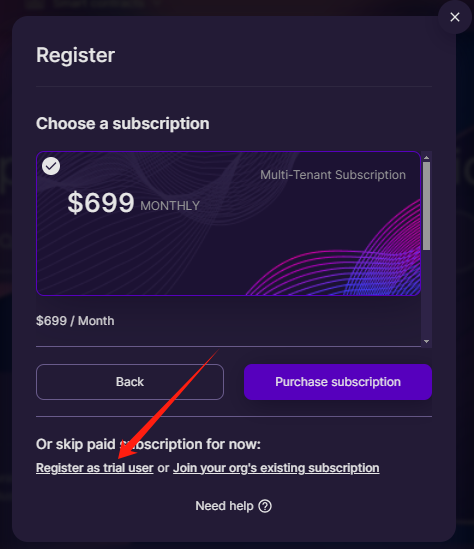The height and width of the screenshot is (549, 474).
Task: Click the scrollbar up arrow
Action: pyautogui.click(x=426, y=158)
